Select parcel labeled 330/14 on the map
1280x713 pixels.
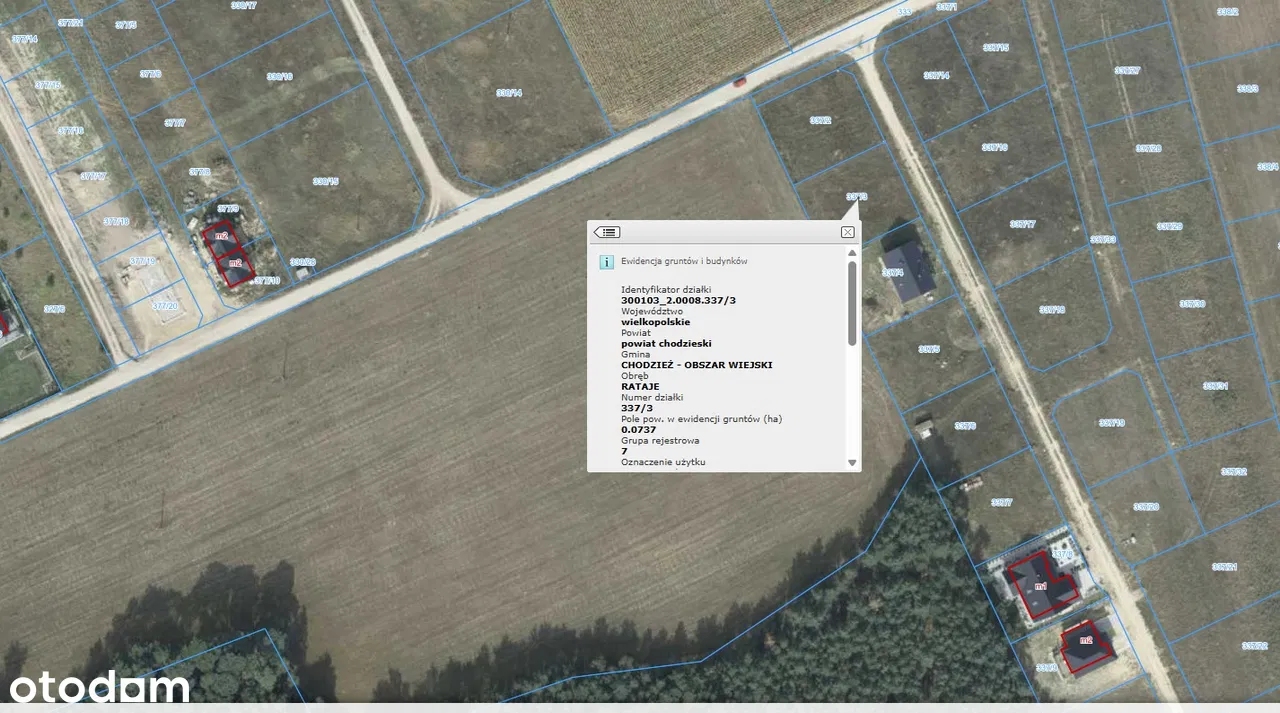(508, 93)
